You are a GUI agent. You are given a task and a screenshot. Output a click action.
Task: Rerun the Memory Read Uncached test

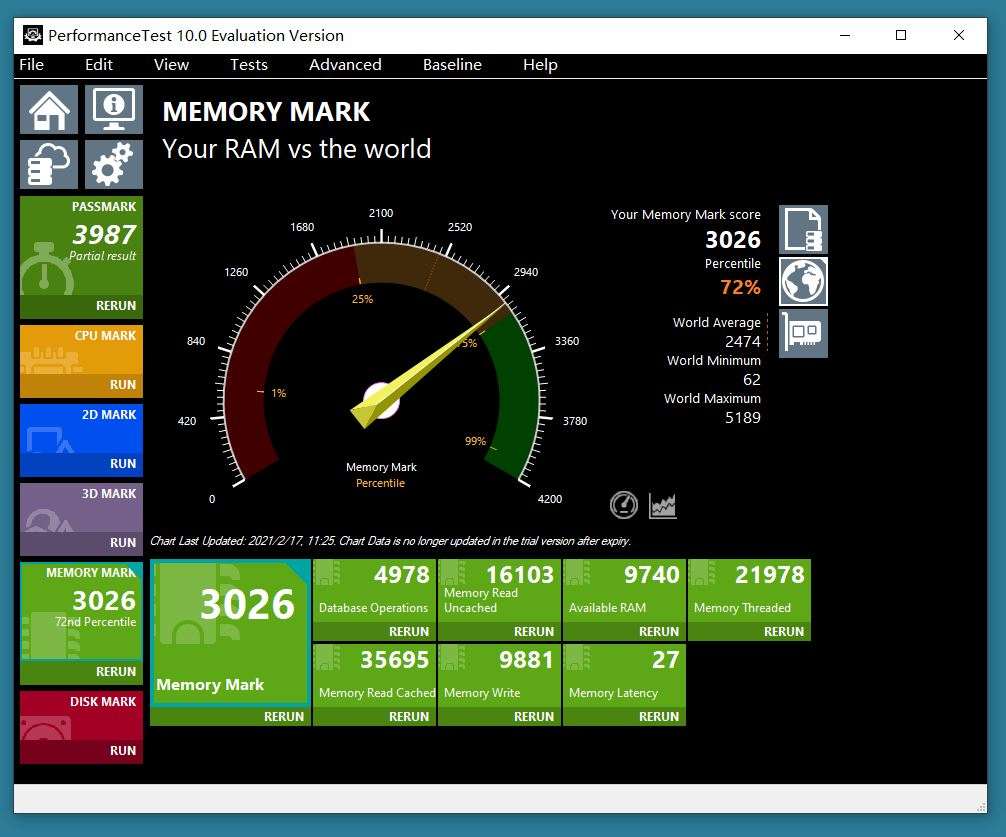click(534, 632)
